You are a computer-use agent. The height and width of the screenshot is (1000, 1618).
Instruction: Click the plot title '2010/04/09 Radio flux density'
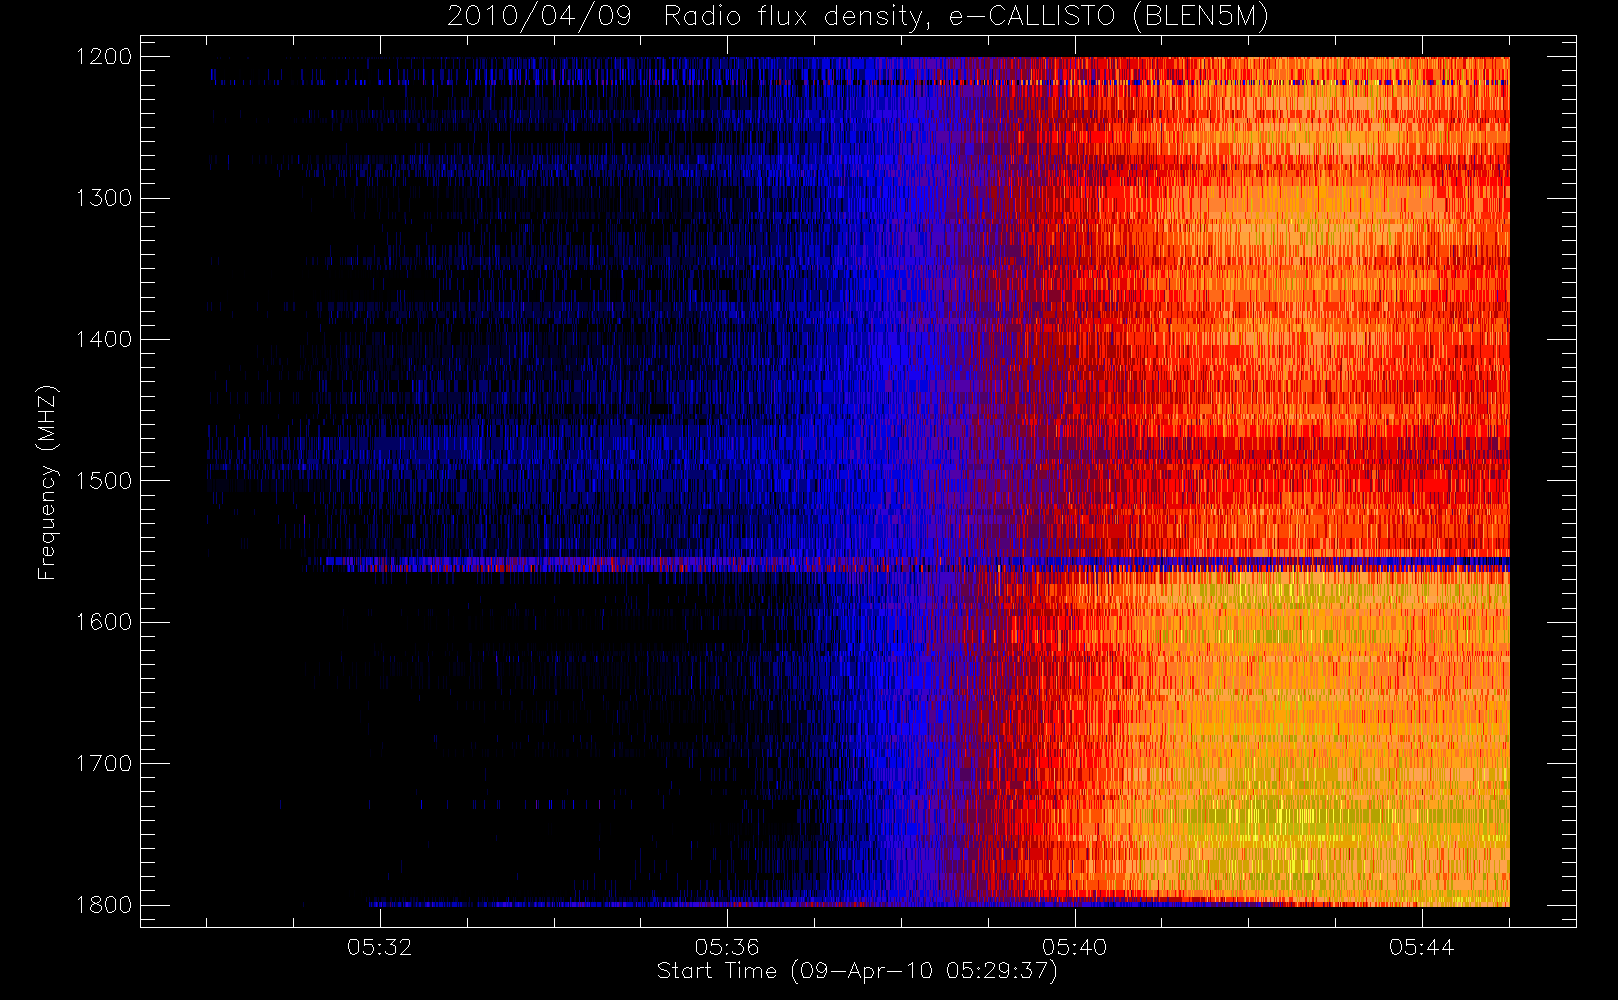(858, 17)
